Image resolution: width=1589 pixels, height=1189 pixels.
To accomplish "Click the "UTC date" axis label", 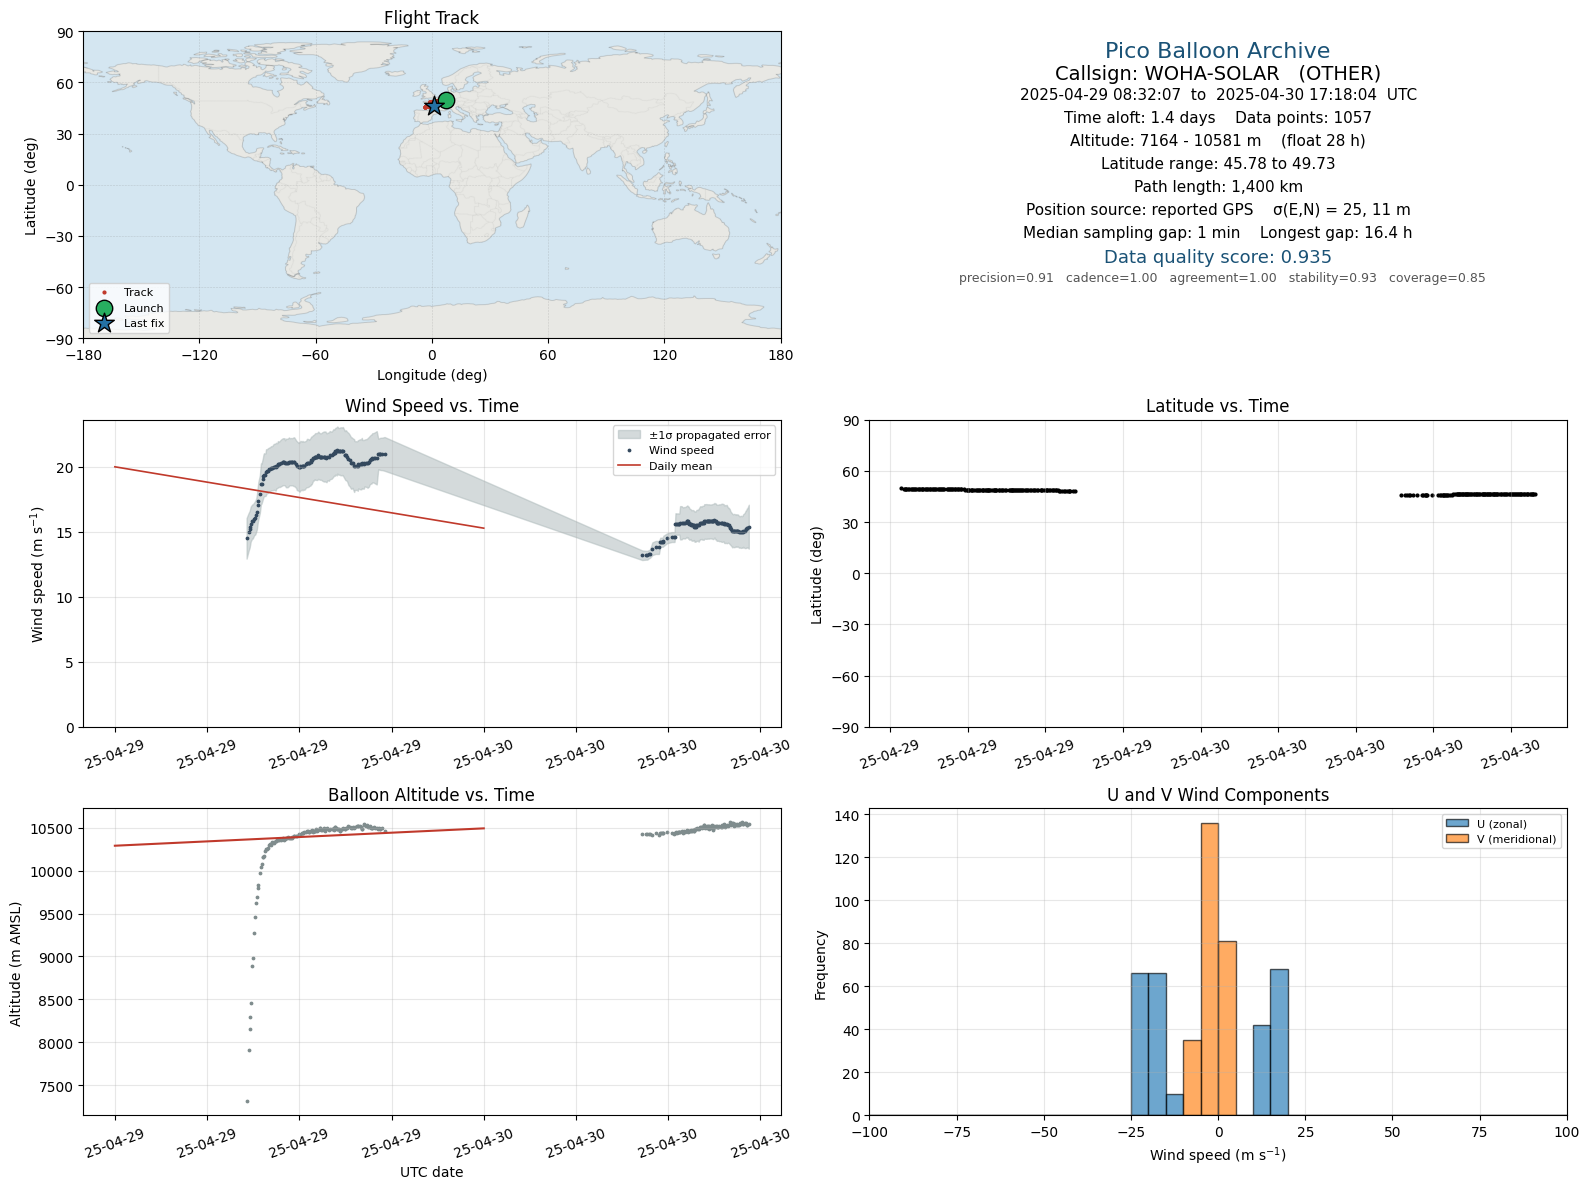I will 431,1172.
